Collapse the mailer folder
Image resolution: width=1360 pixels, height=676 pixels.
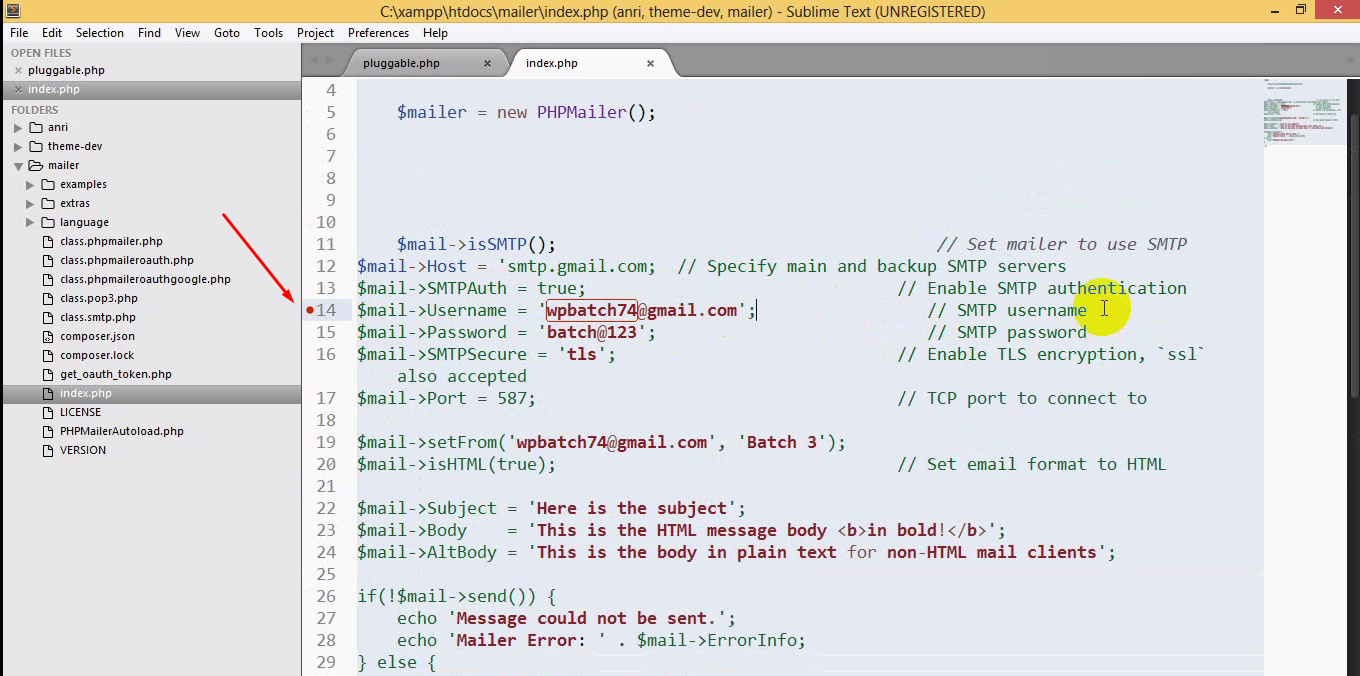click(18, 166)
